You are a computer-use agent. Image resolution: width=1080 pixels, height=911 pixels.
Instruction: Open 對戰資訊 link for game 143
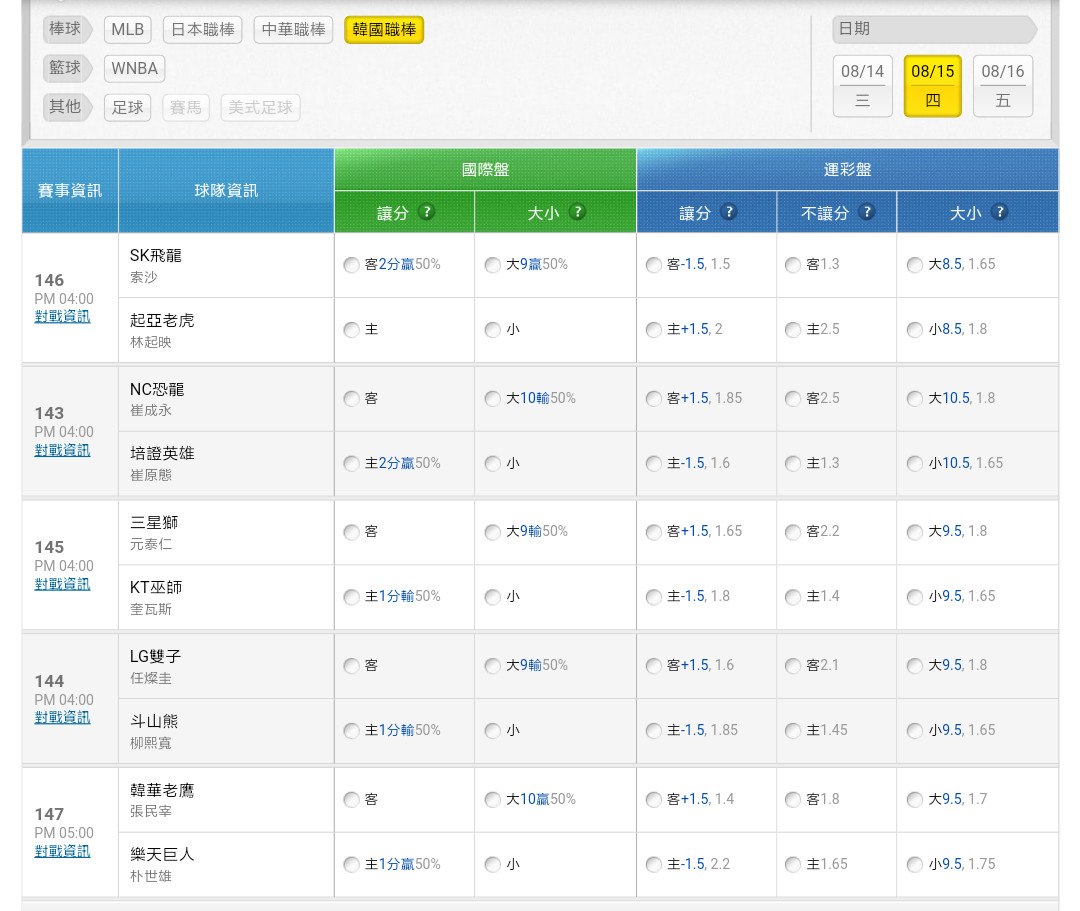point(62,450)
